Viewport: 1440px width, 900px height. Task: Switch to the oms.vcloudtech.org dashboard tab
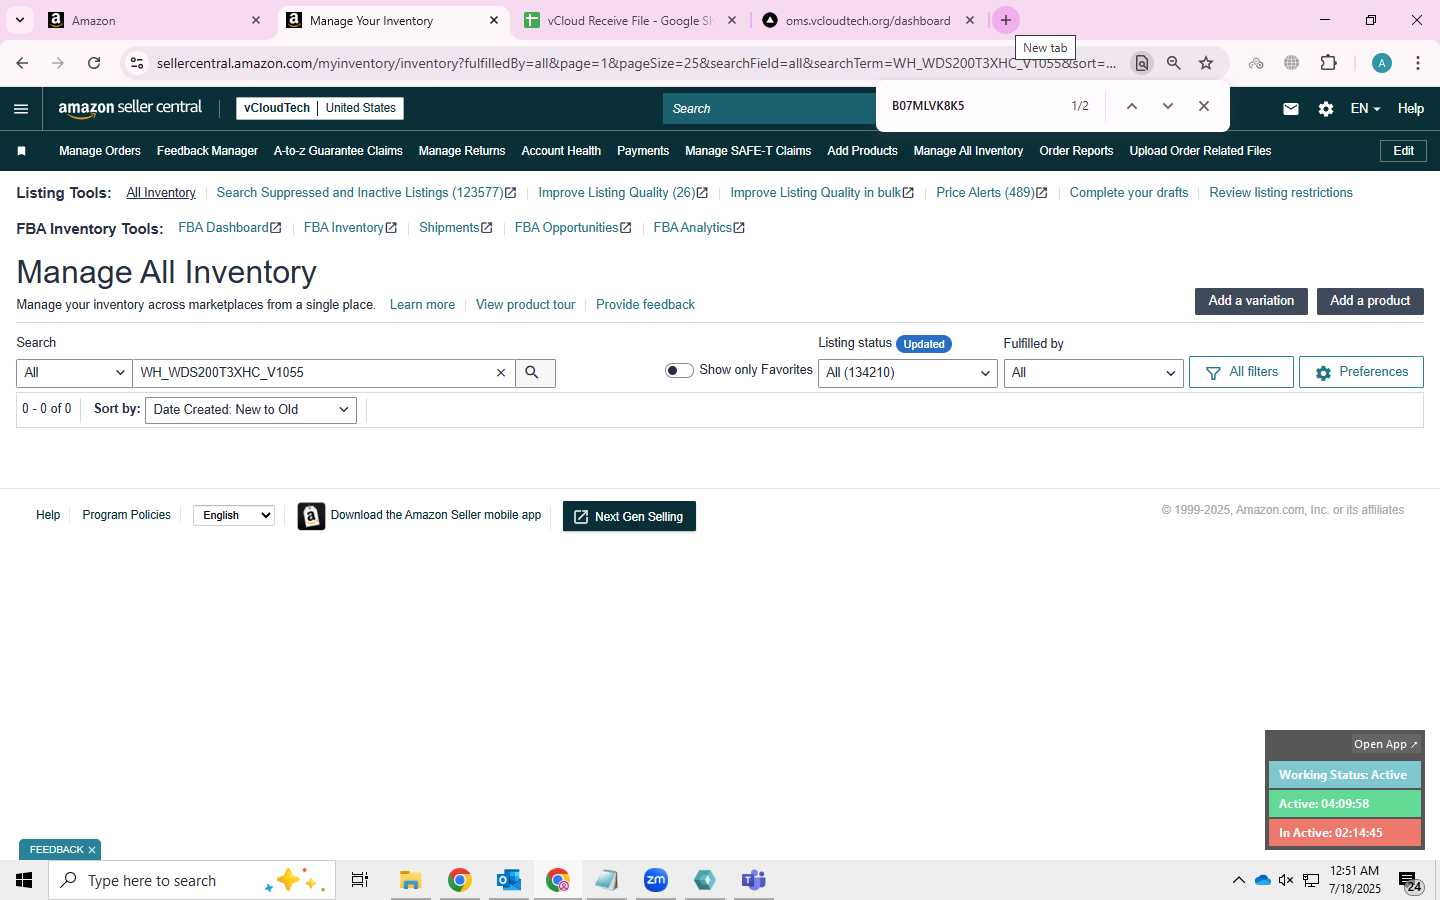coord(867,20)
